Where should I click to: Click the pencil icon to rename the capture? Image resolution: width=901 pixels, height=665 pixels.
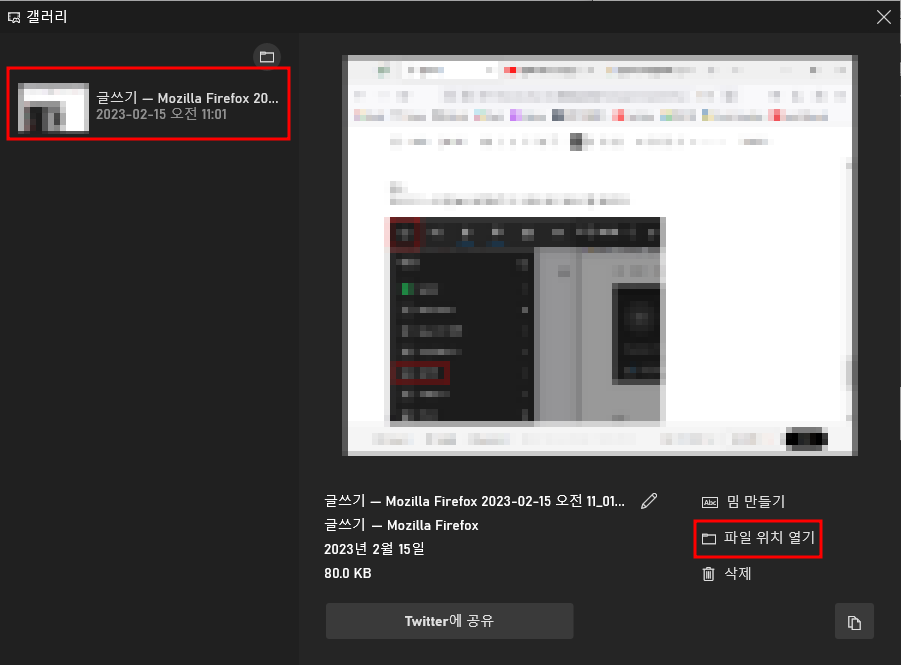pos(649,501)
